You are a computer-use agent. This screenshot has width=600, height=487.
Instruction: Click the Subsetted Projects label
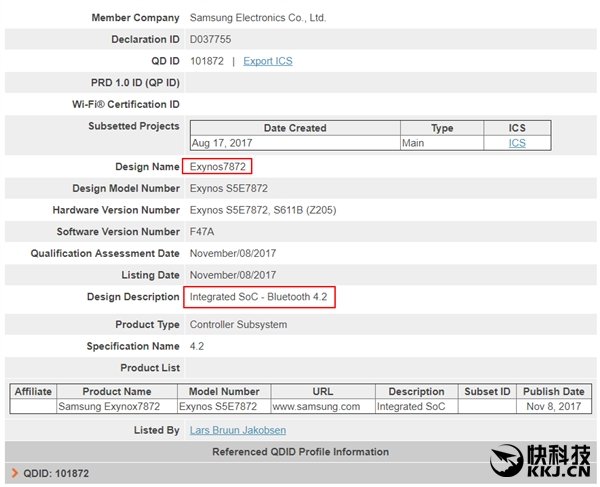click(134, 126)
